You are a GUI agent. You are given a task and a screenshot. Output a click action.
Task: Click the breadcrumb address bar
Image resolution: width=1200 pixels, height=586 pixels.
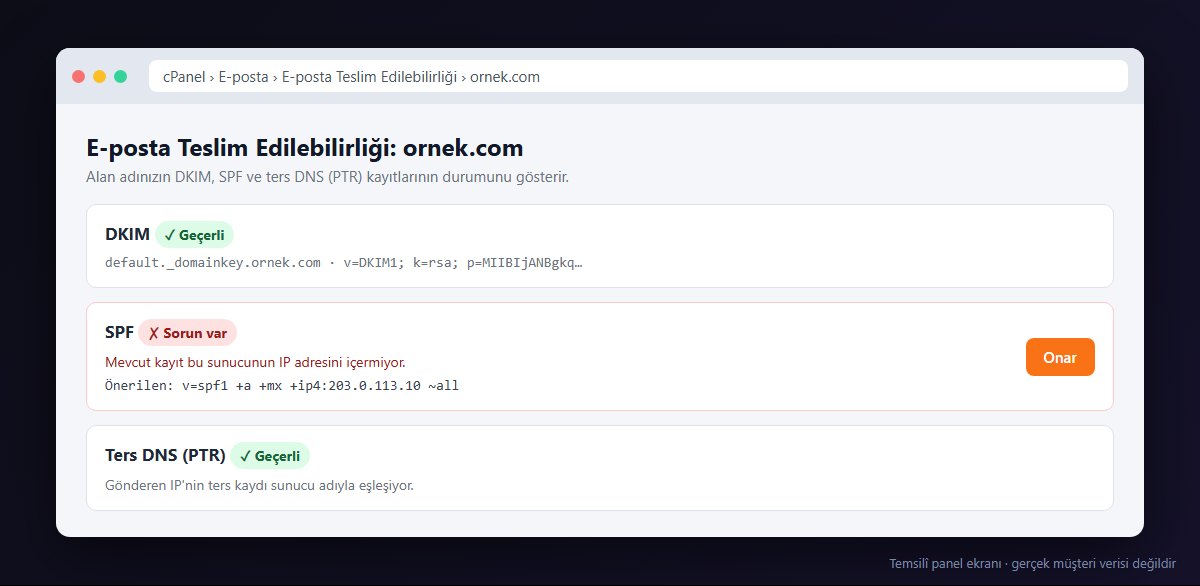638,76
